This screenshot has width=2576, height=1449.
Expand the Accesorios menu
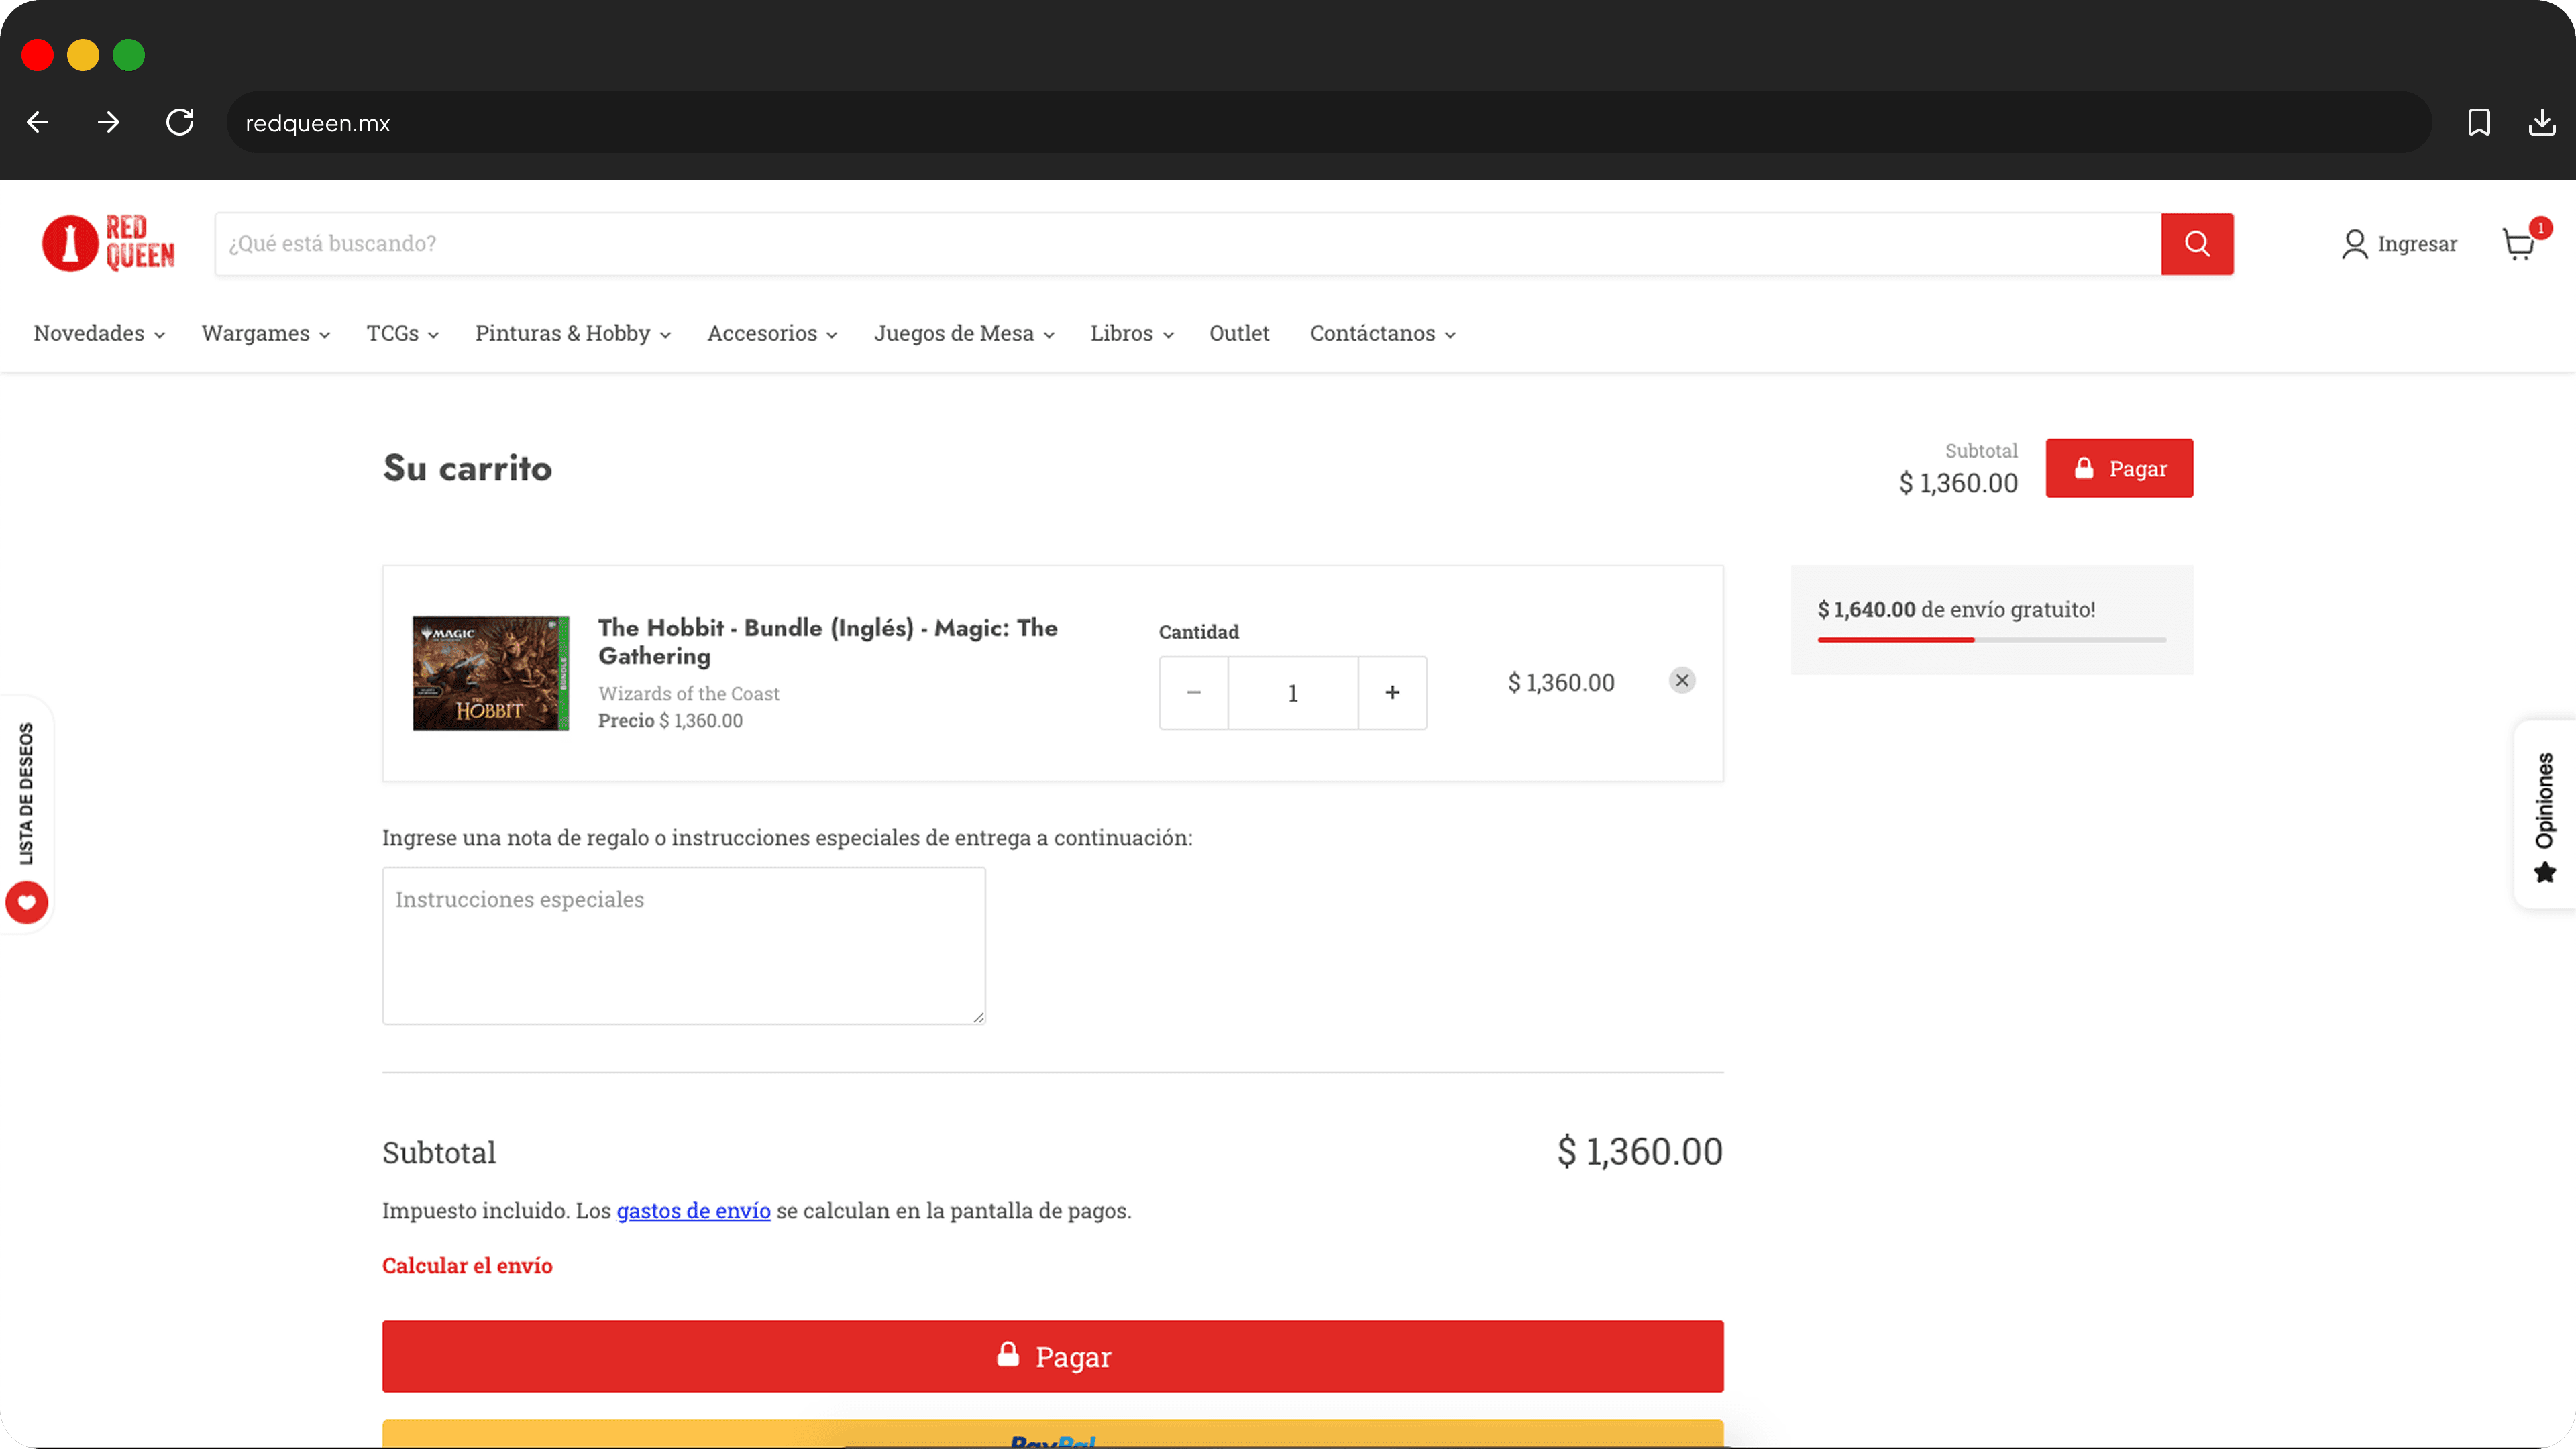pos(772,333)
